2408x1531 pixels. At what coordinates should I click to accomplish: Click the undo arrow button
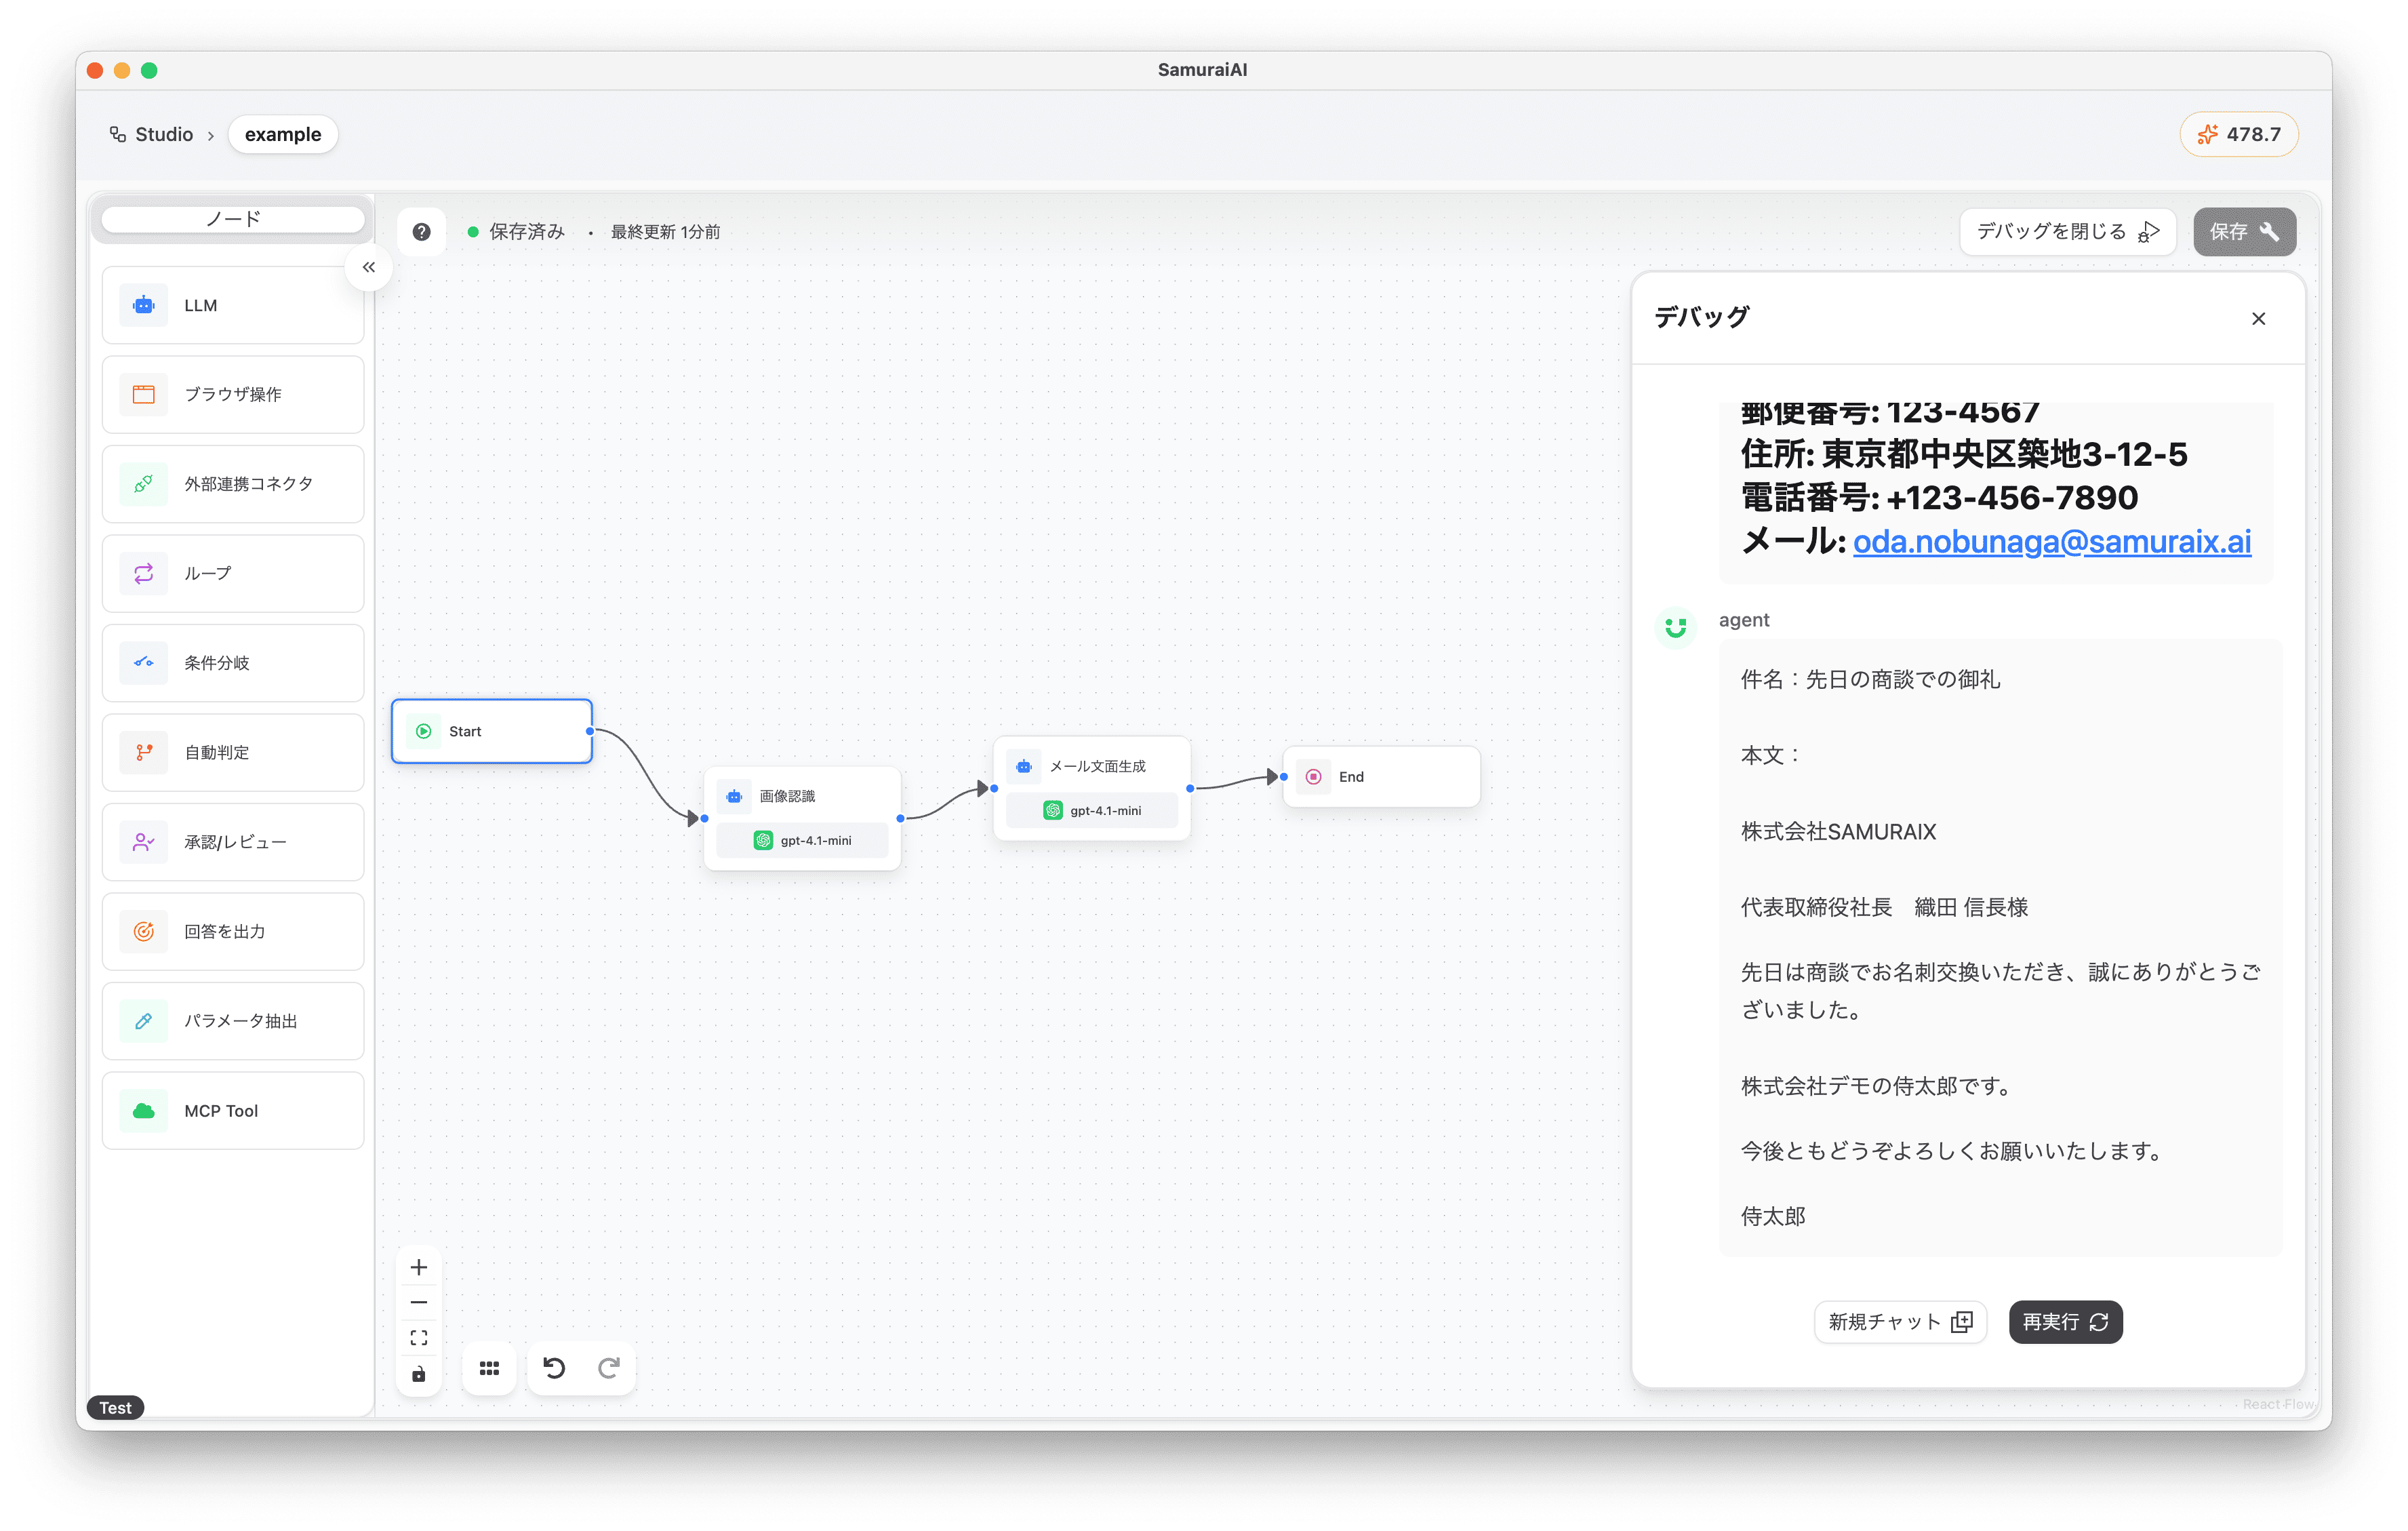pos(554,1367)
